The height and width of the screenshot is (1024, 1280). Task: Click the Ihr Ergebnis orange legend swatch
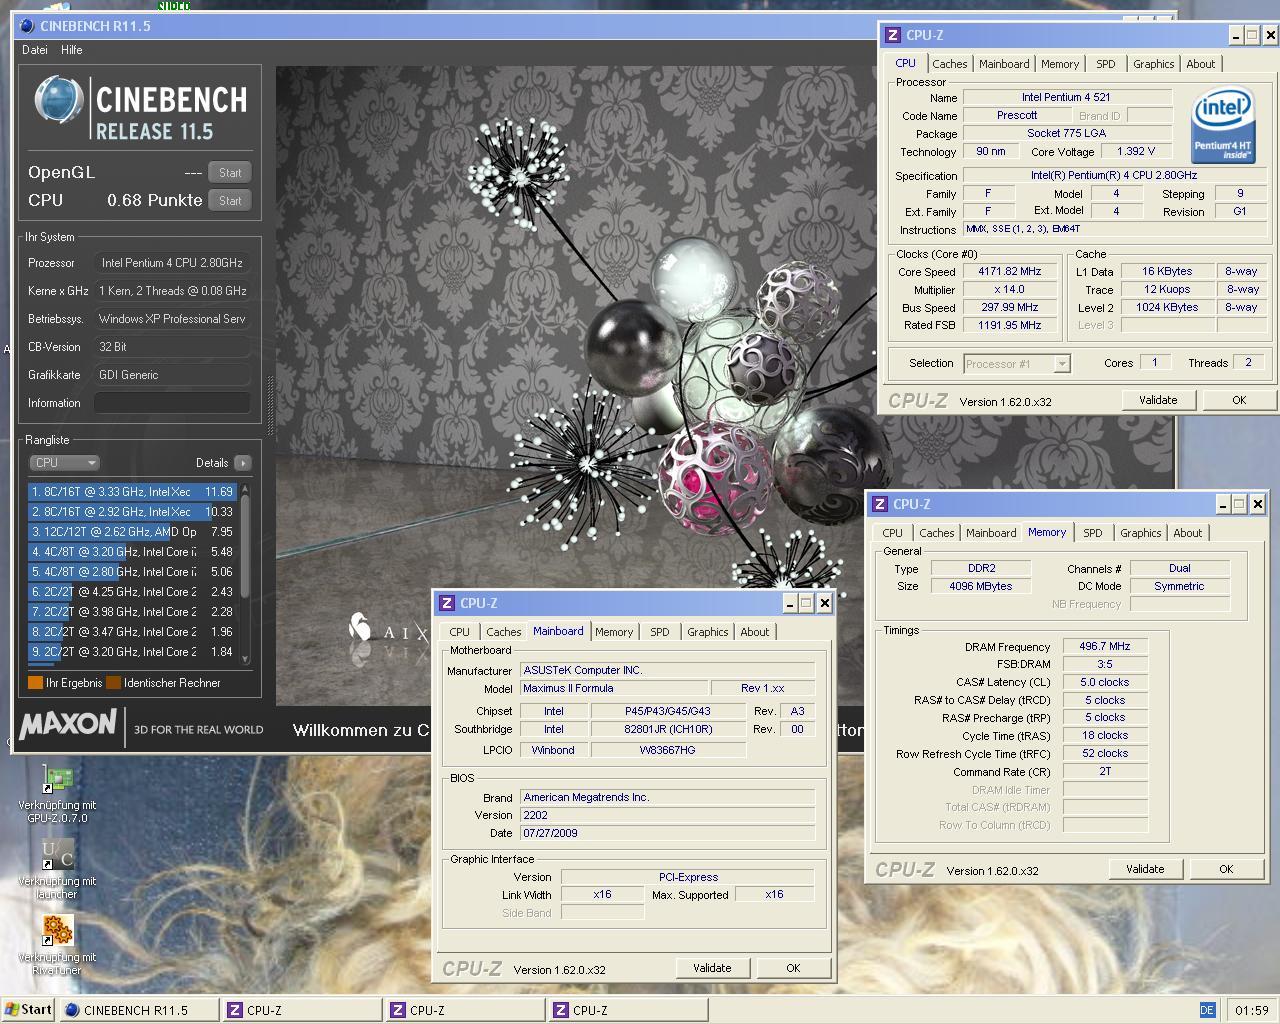click(x=35, y=683)
